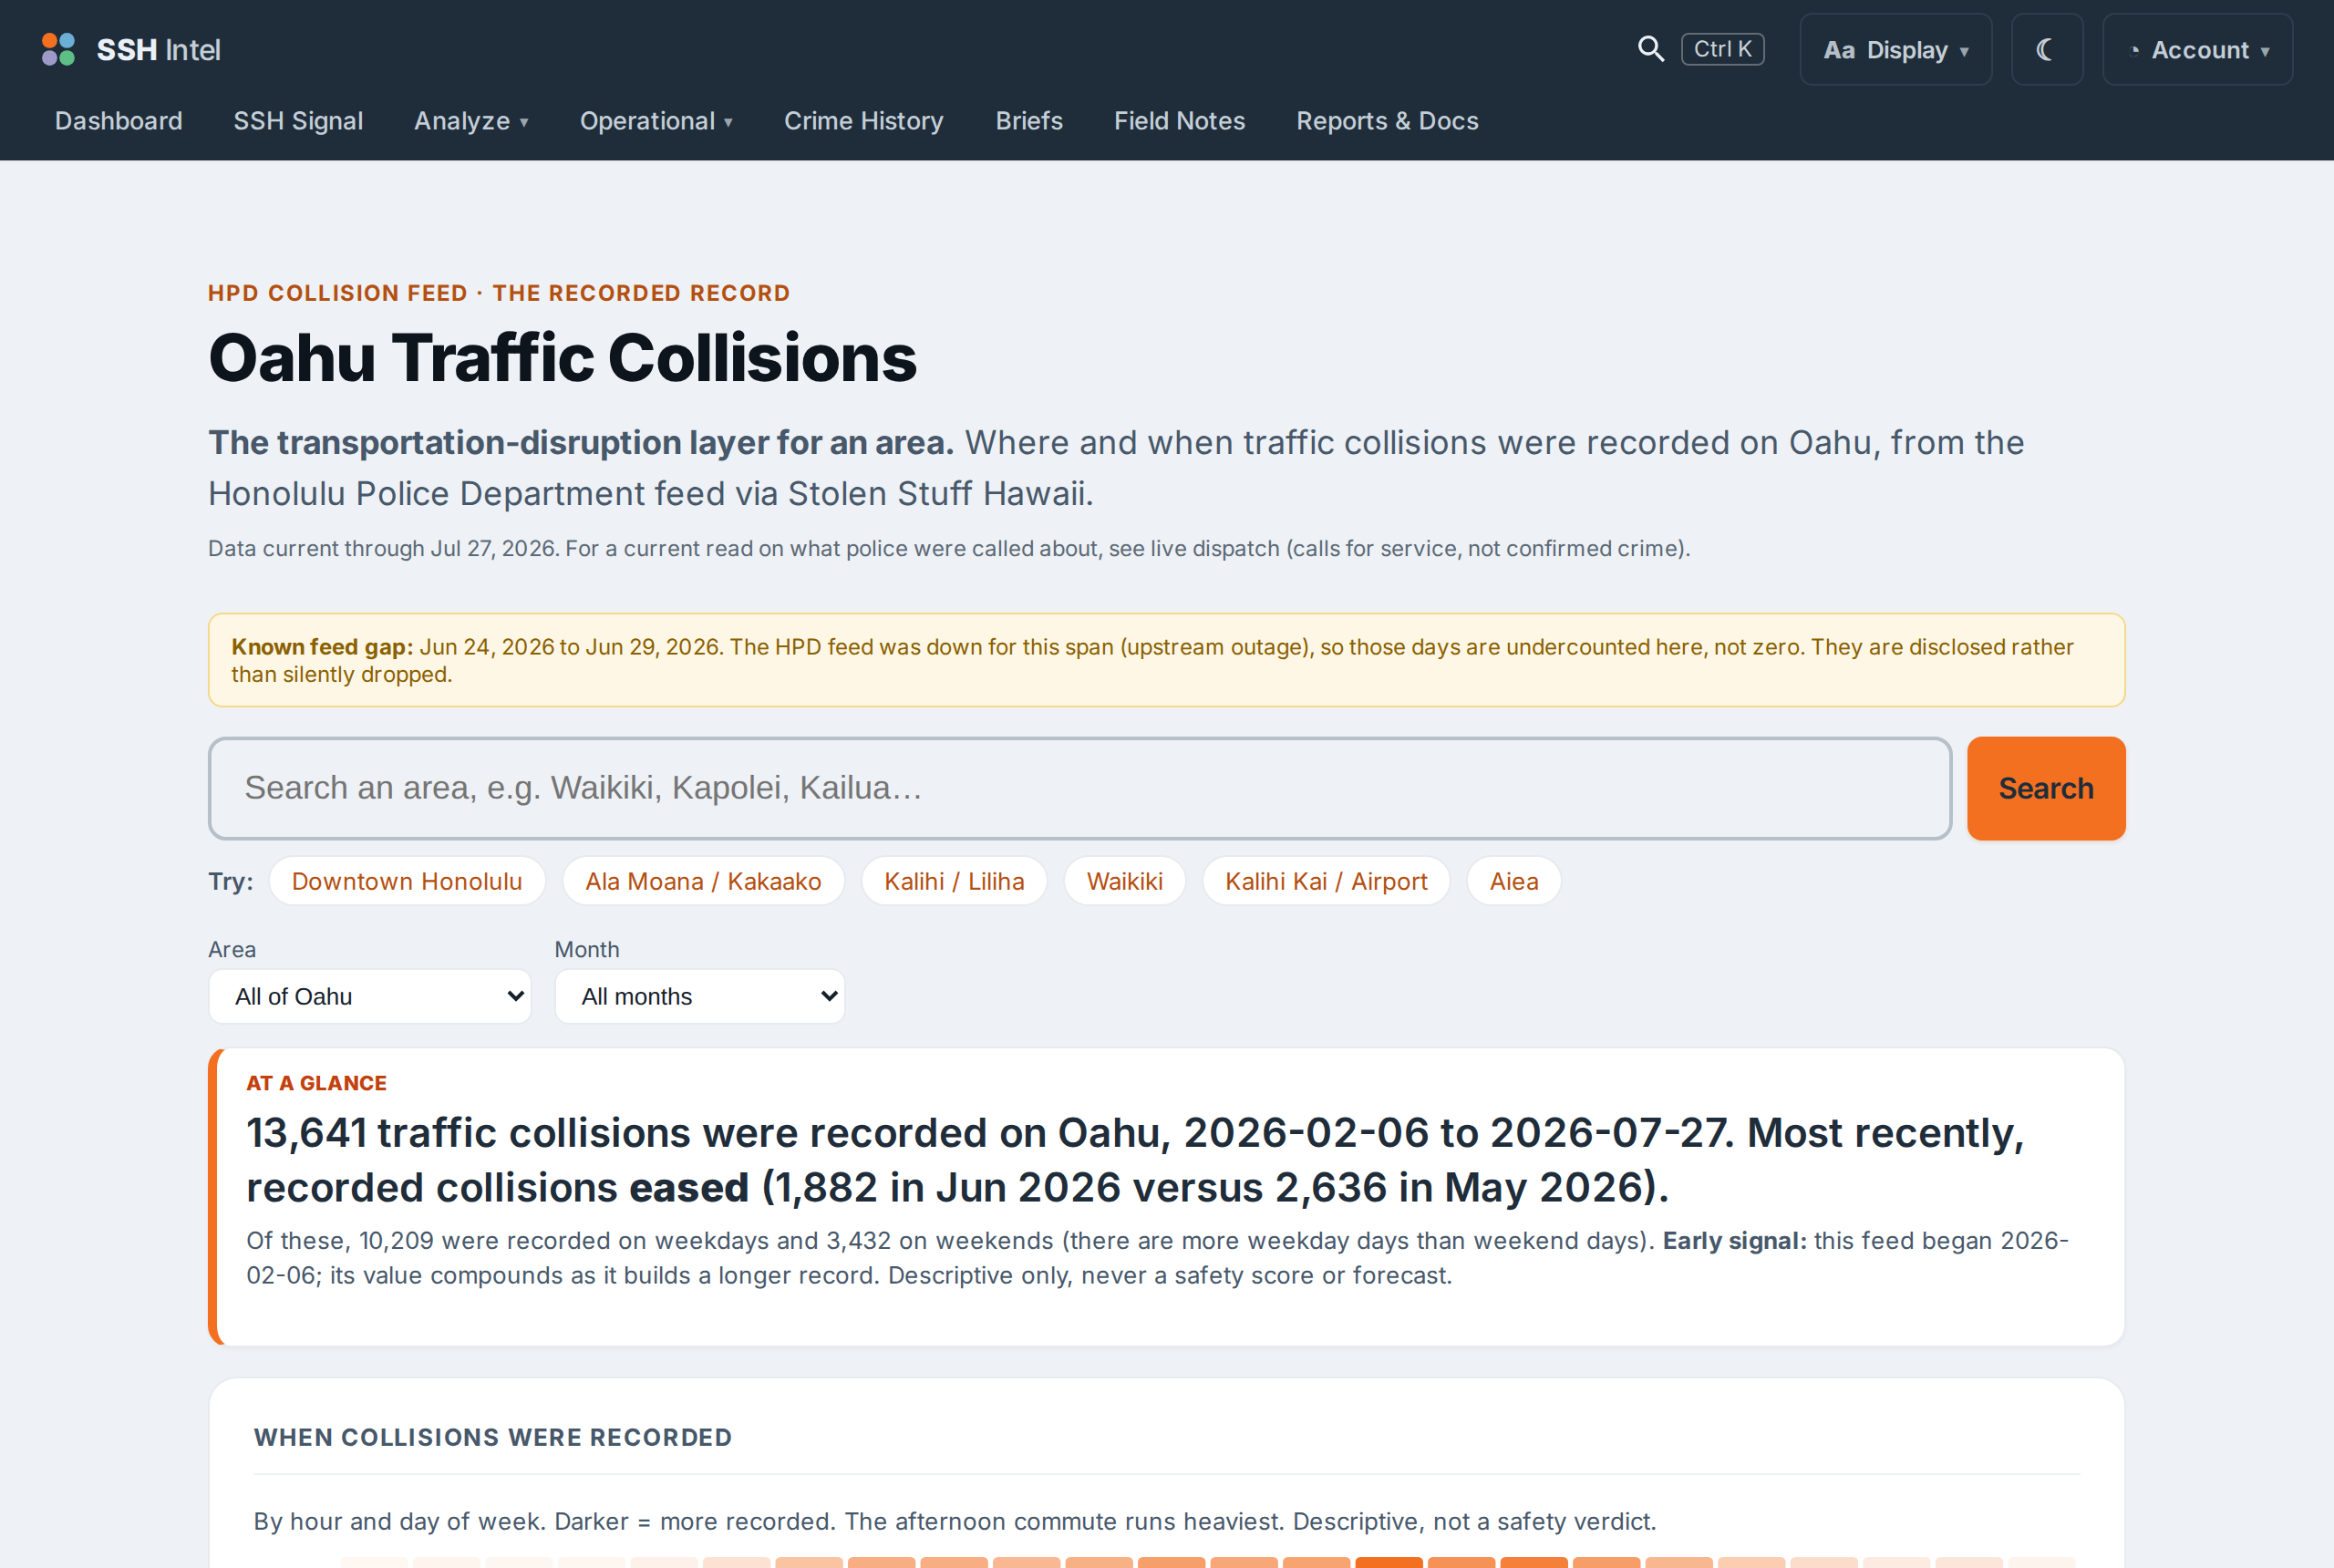This screenshot has height=1568, width=2334.
Task: Open Field Notes
Action: point(1179,121)
